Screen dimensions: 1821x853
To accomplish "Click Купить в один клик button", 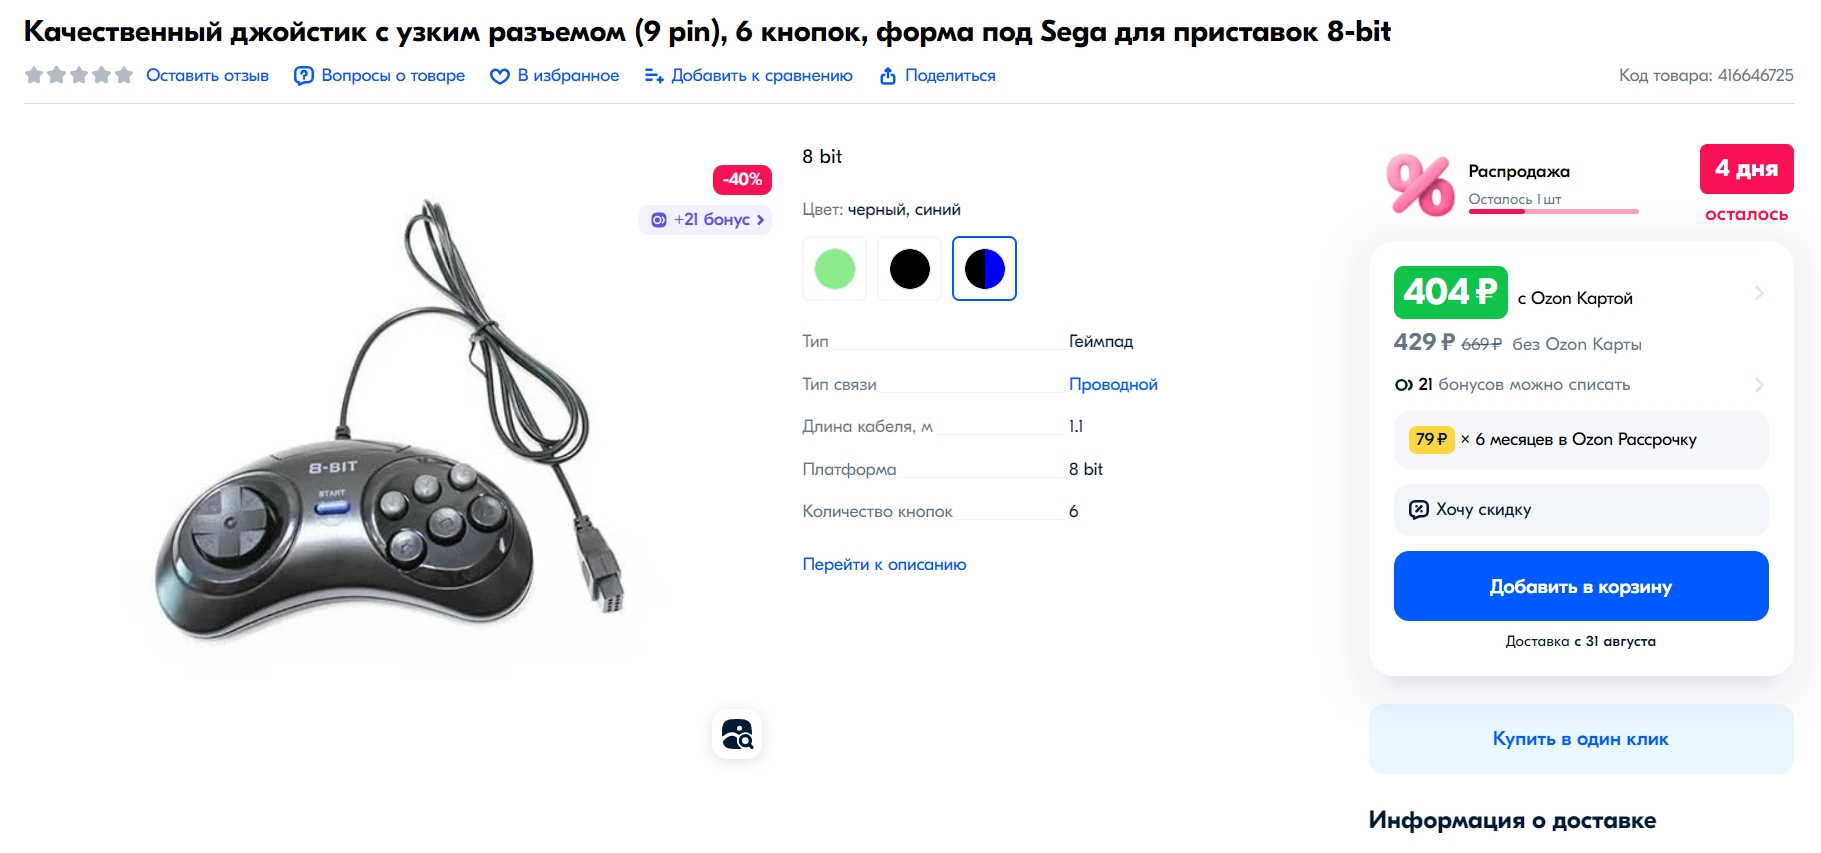I will coord(1581,739).
